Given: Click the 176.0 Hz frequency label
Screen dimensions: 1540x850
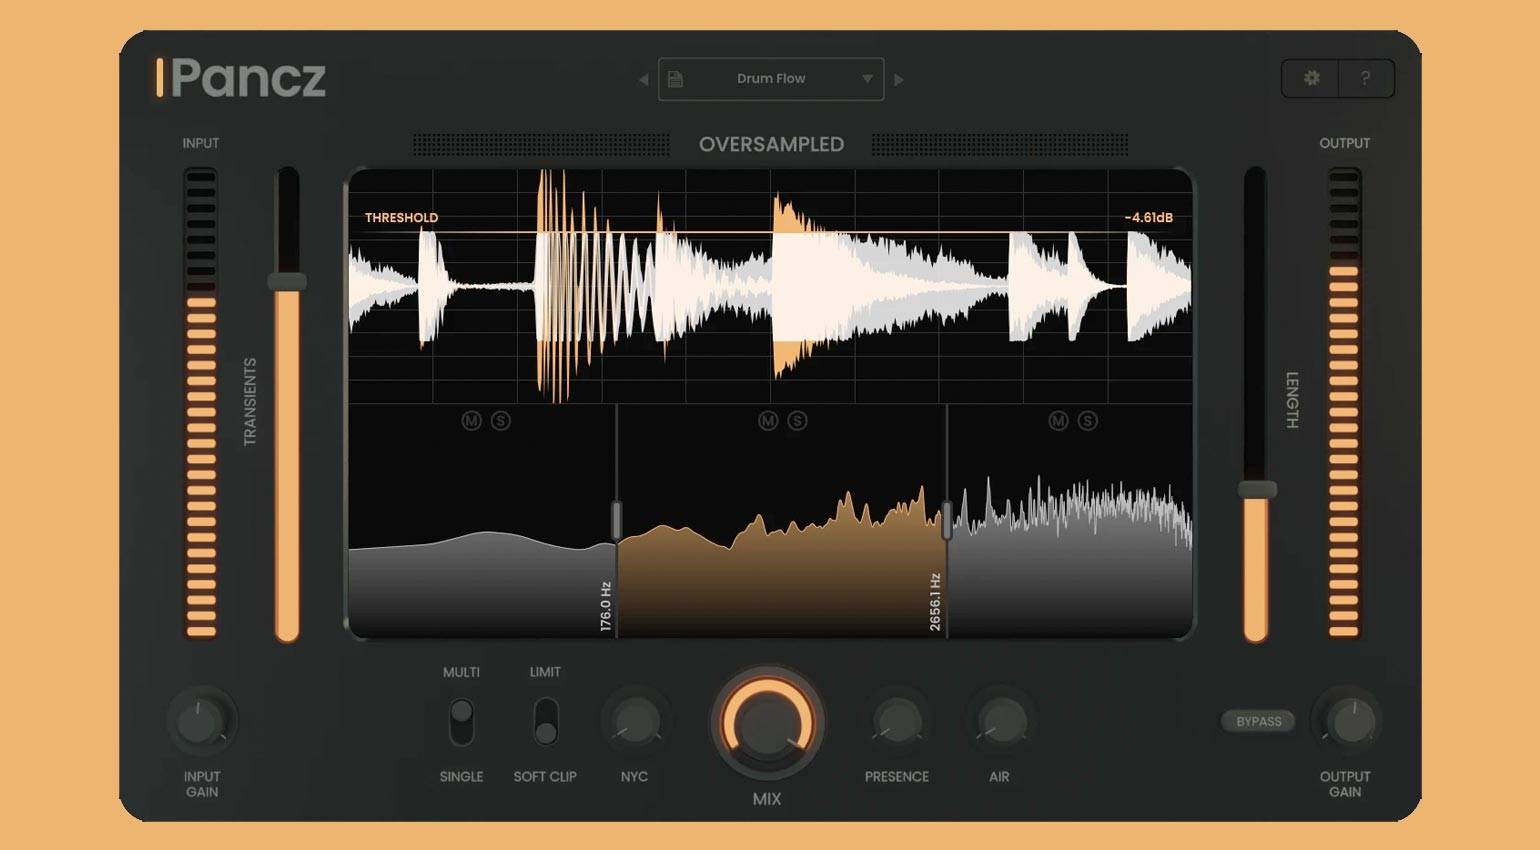Looking at the screenshot, I should tap(605, 606).
